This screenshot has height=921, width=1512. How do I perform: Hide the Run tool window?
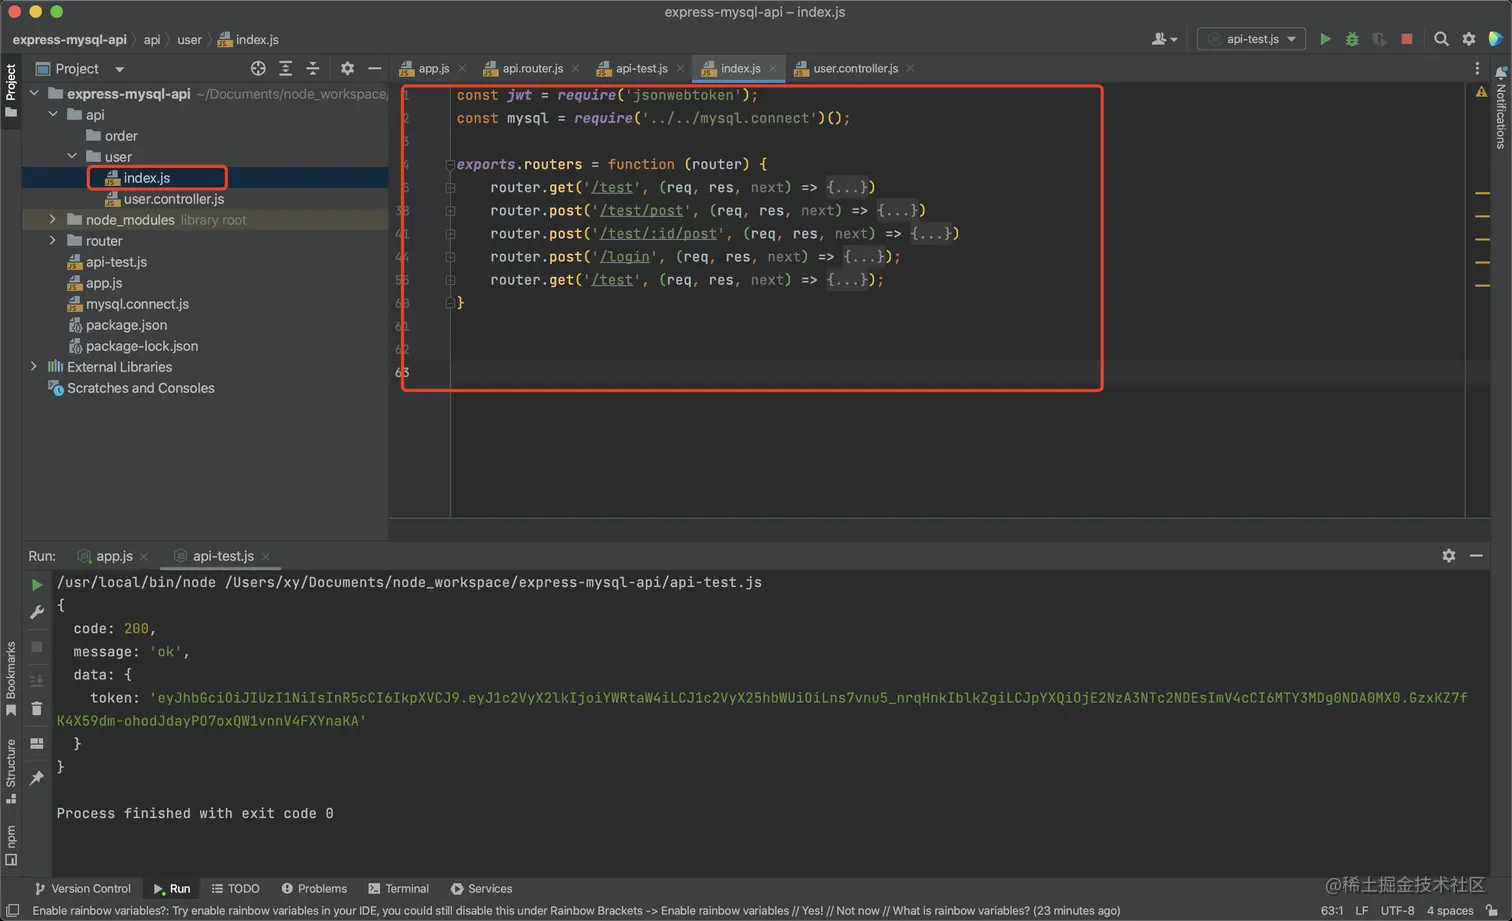(x=1476, y=555)
